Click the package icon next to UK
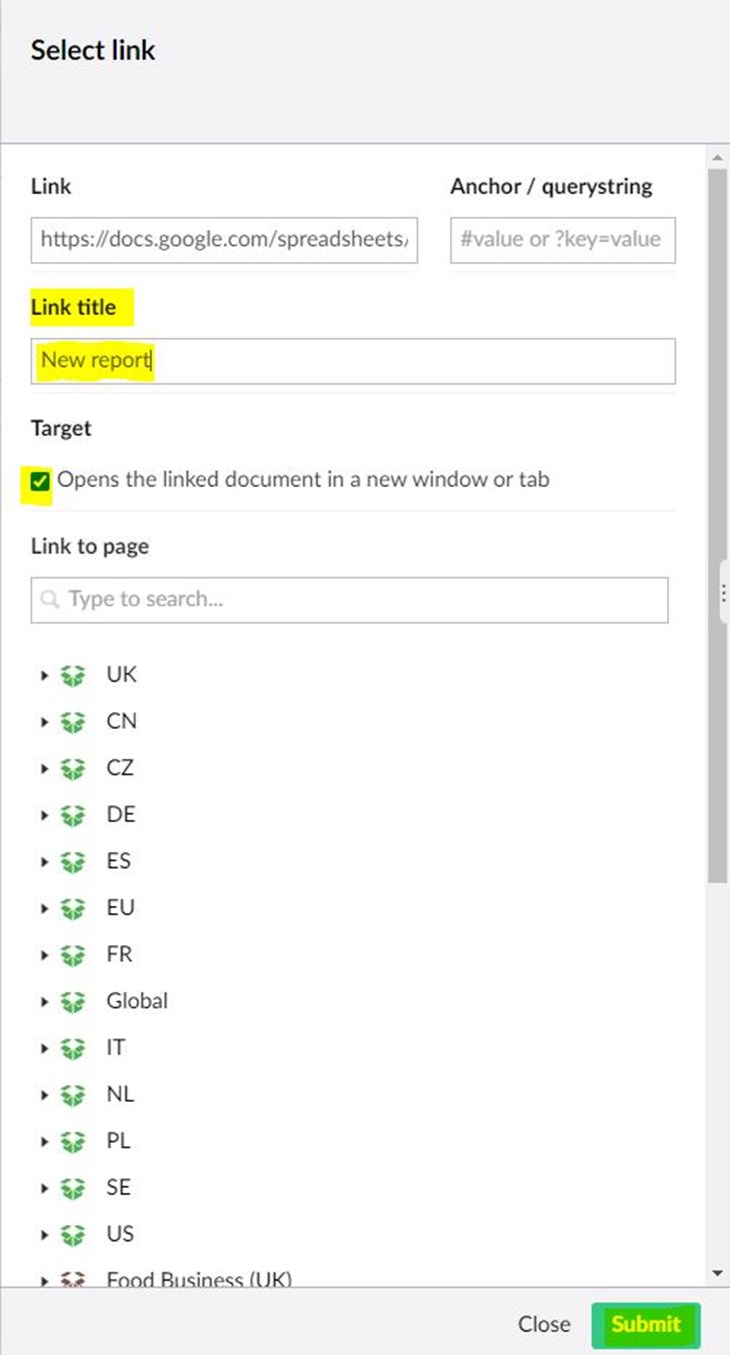 pyautogui.click(x=72, y=675)
